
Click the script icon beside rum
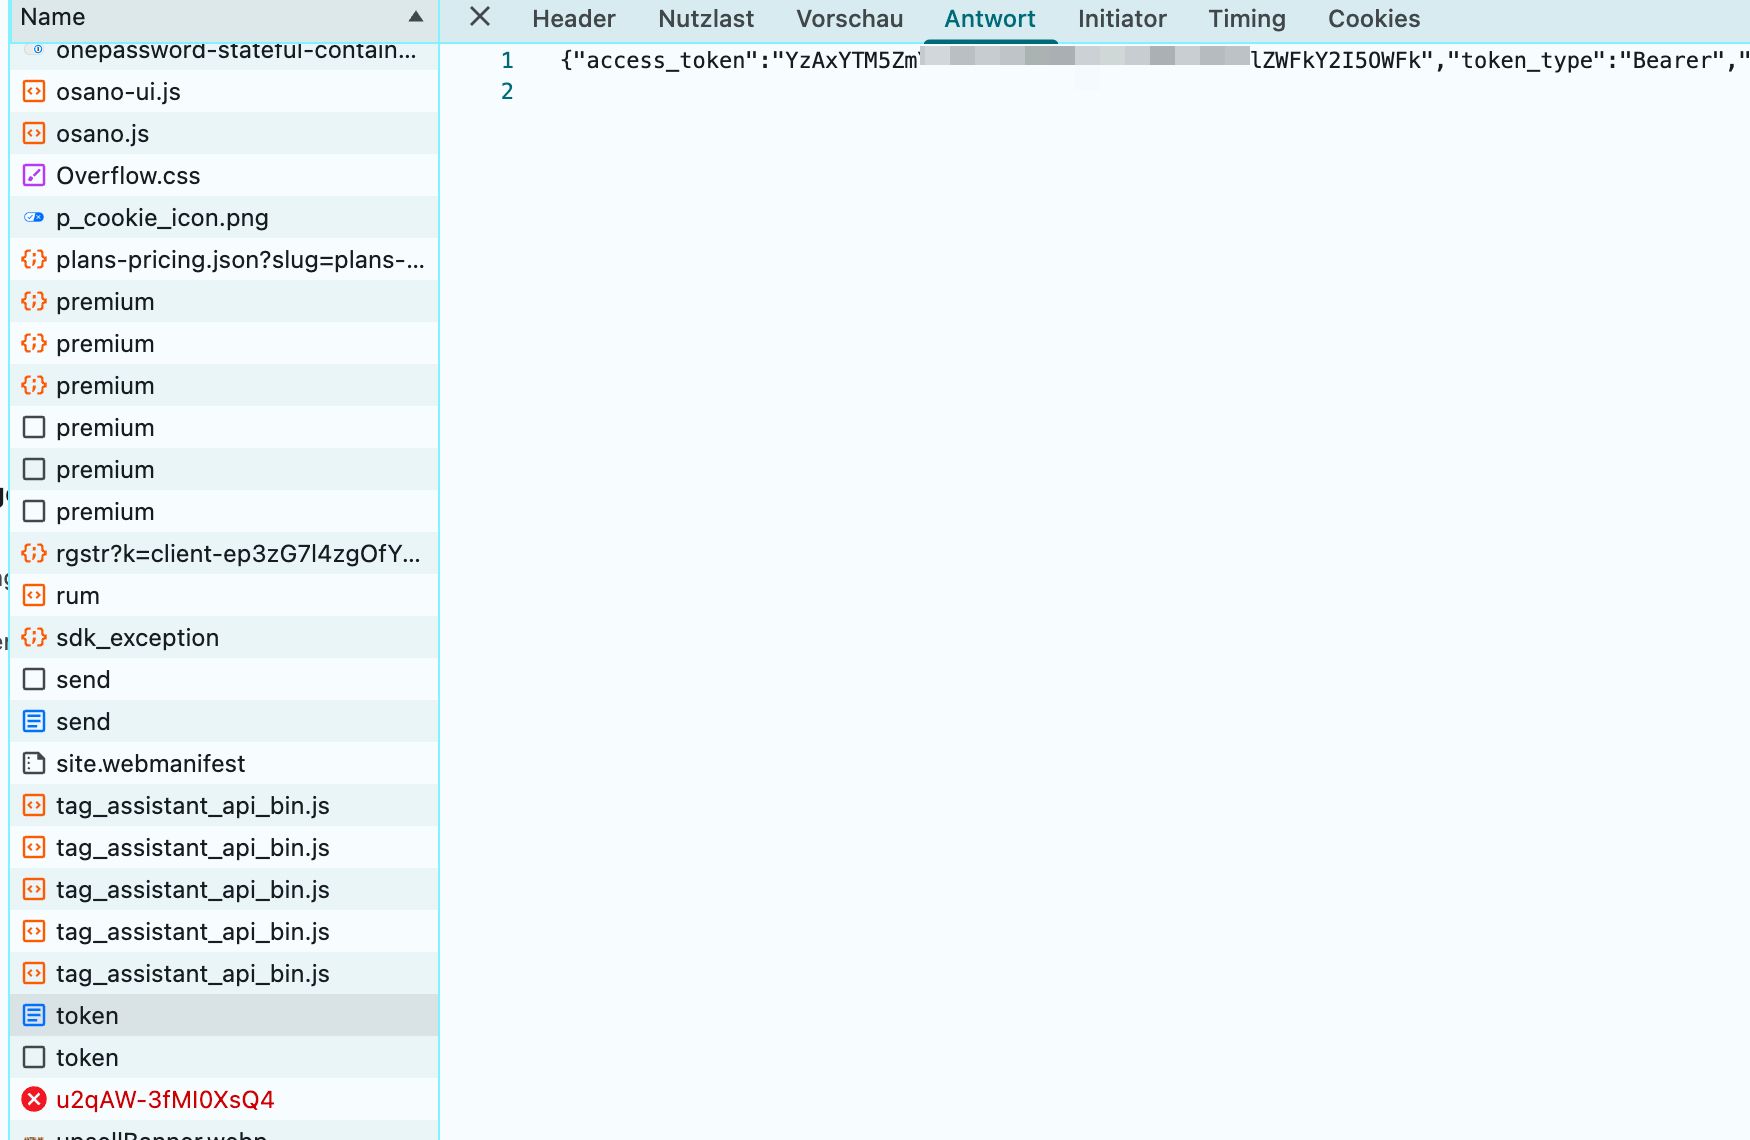click(x=34, y=596)
